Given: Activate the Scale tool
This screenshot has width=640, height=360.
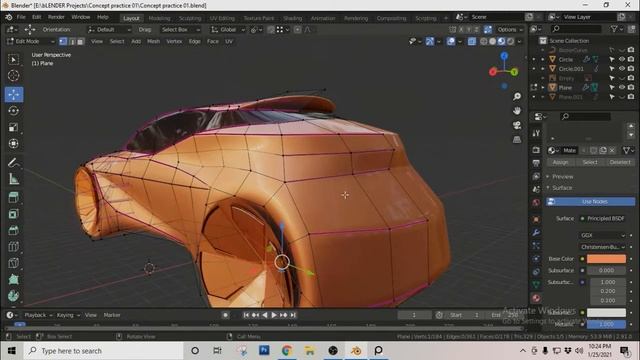Looking at the screenshot, I should [13, 127].
